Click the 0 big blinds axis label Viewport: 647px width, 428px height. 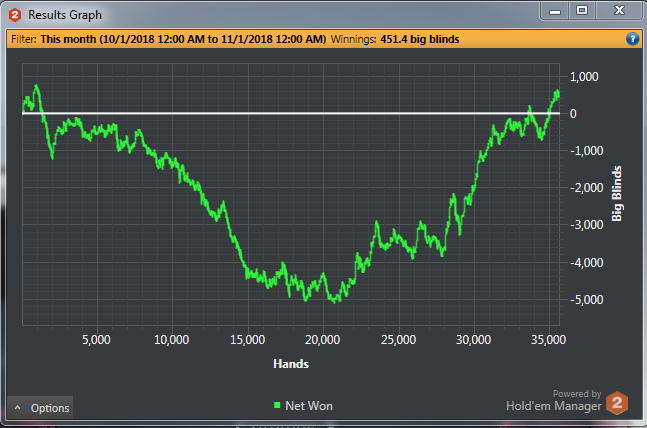tap(573, 114)
